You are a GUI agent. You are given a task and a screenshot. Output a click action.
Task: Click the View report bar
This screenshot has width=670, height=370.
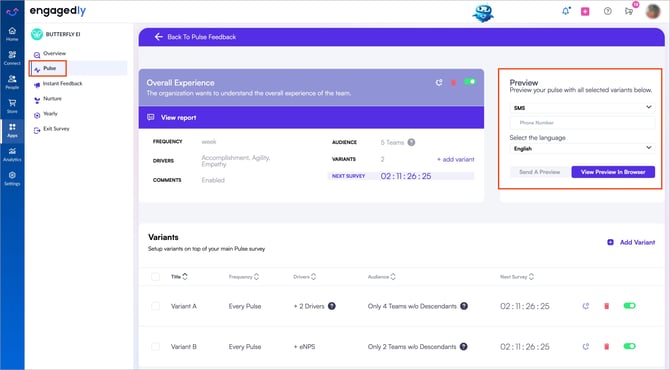(x=311, y=117)
